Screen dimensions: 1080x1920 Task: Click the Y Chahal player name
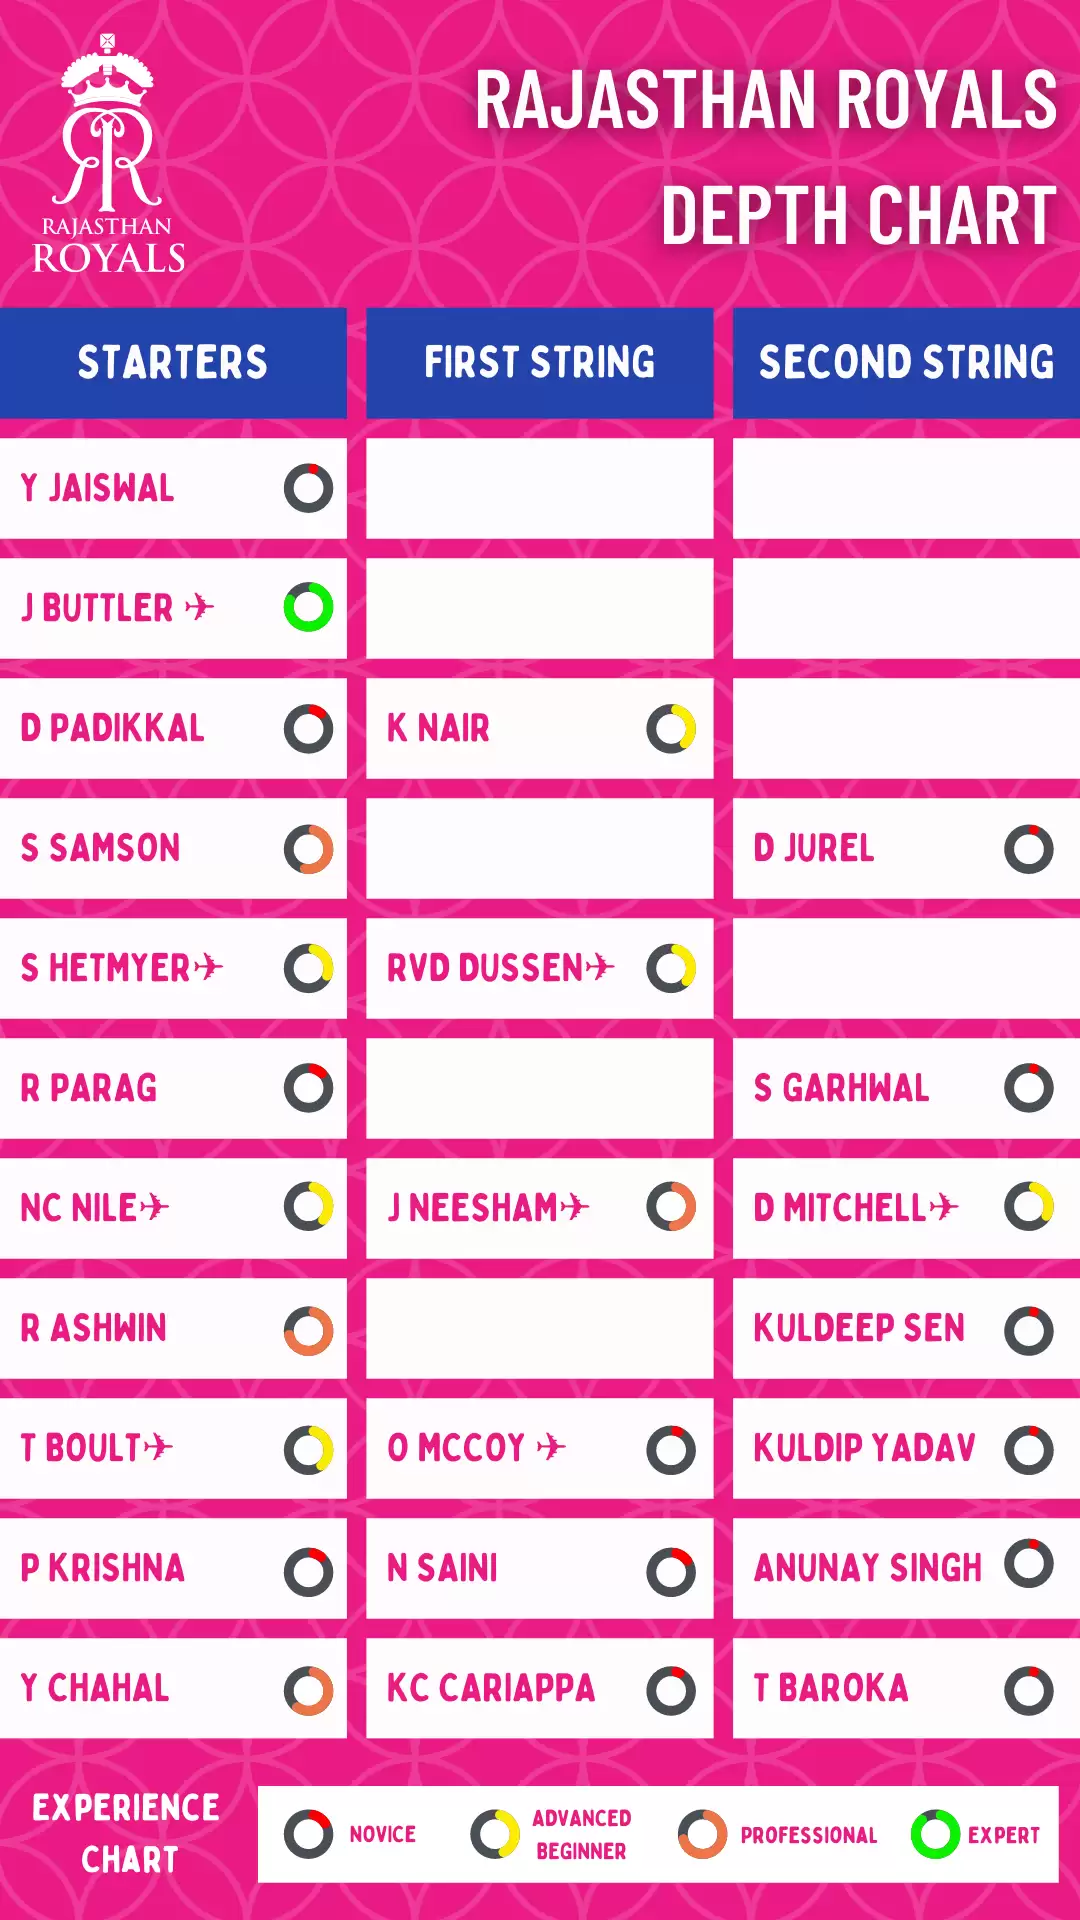pyautogui.click(x=95, y=1688)
